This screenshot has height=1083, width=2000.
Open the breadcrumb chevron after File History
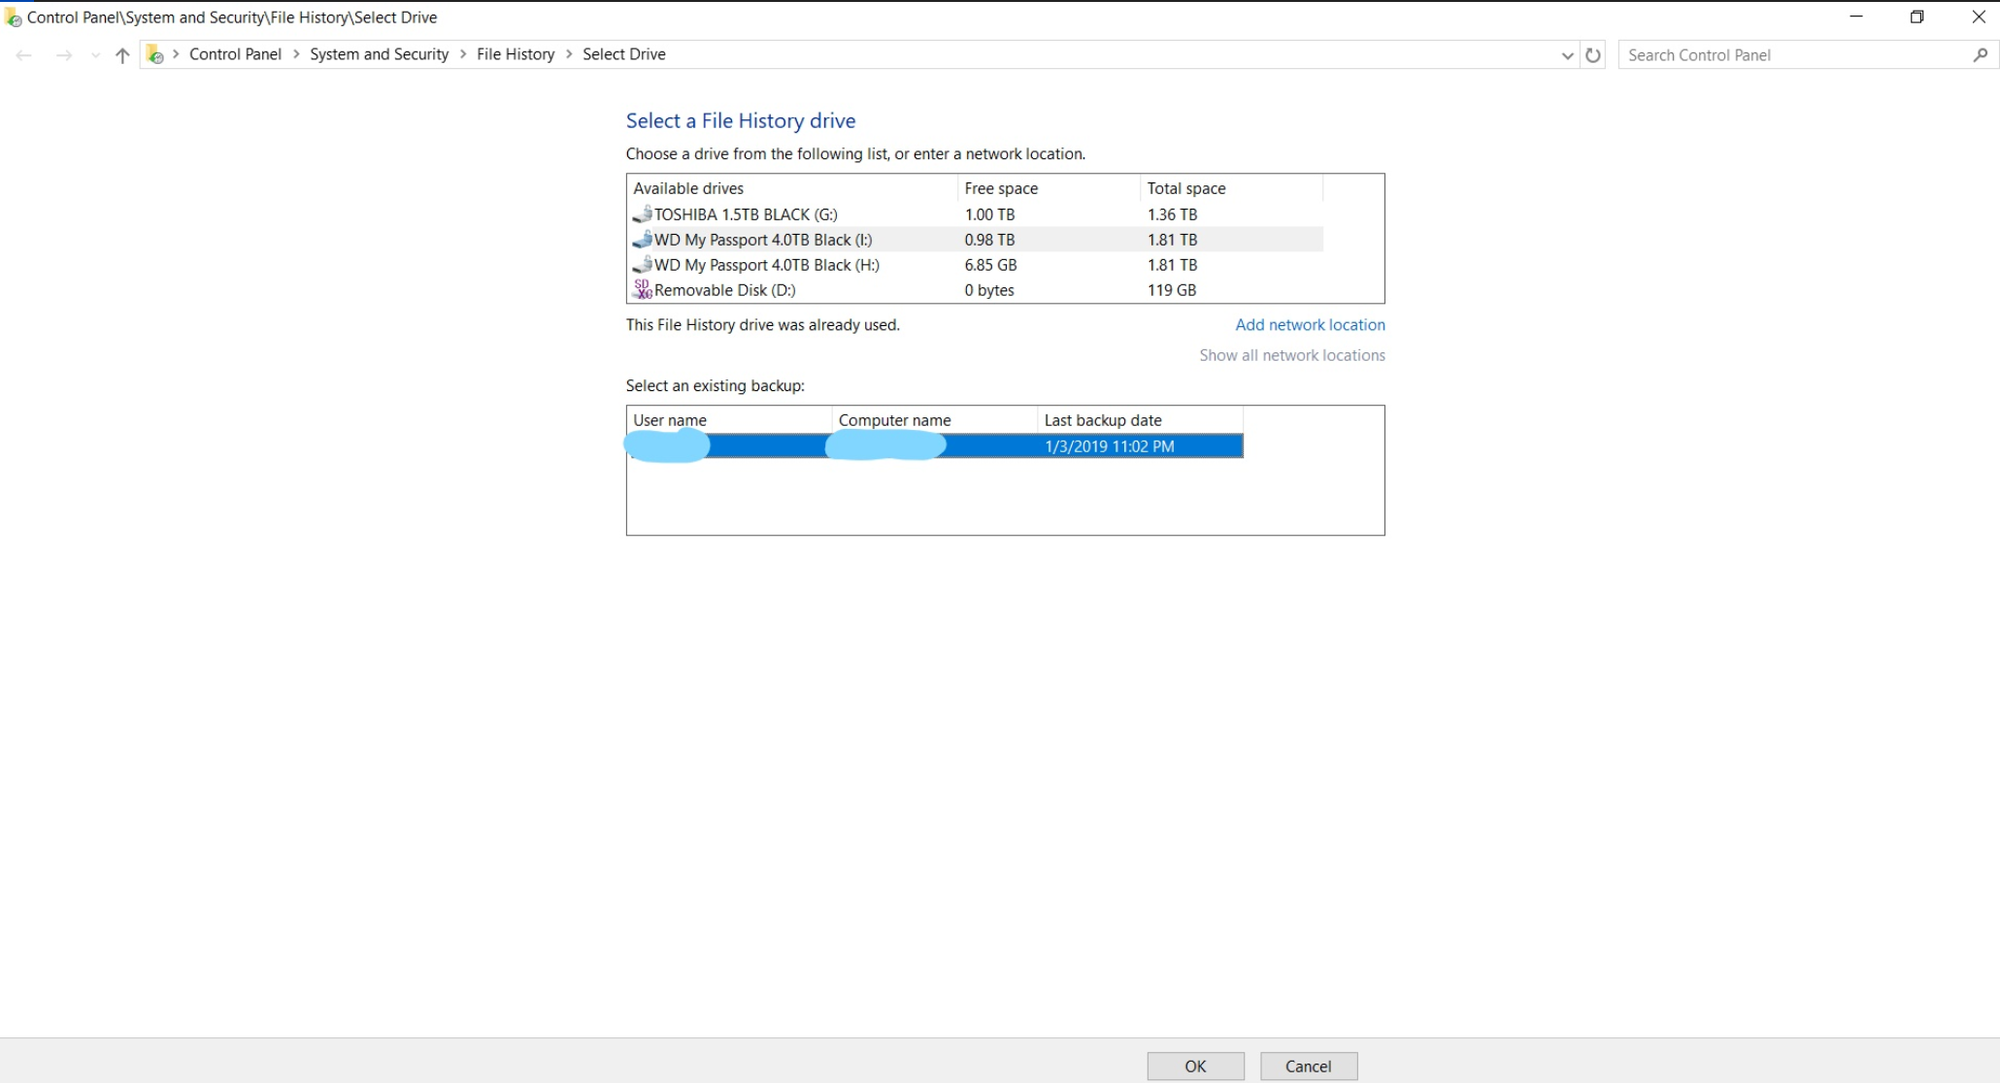pyautogui.click(x=567, y=54)
